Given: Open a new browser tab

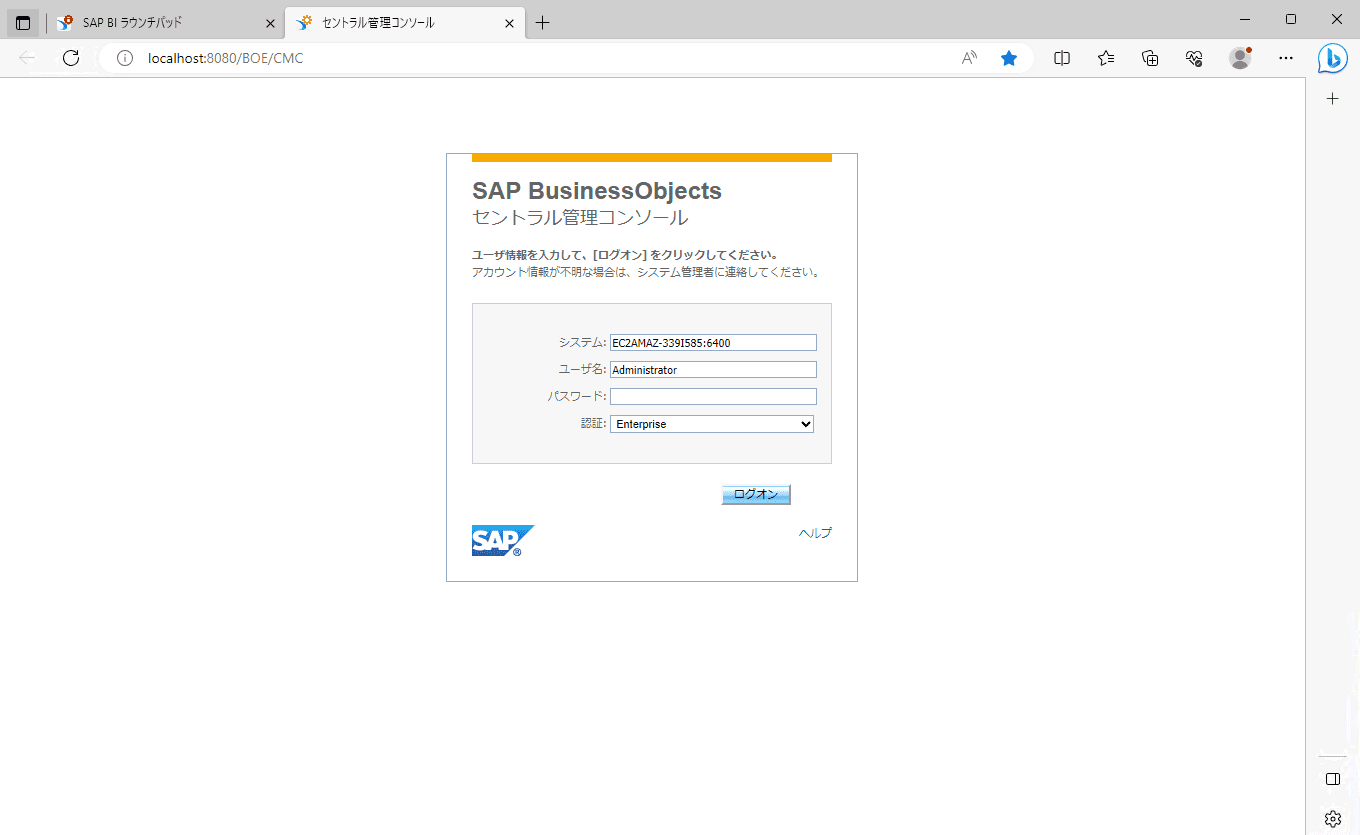Looking at the screenshot, I should (x=543, y=23).
